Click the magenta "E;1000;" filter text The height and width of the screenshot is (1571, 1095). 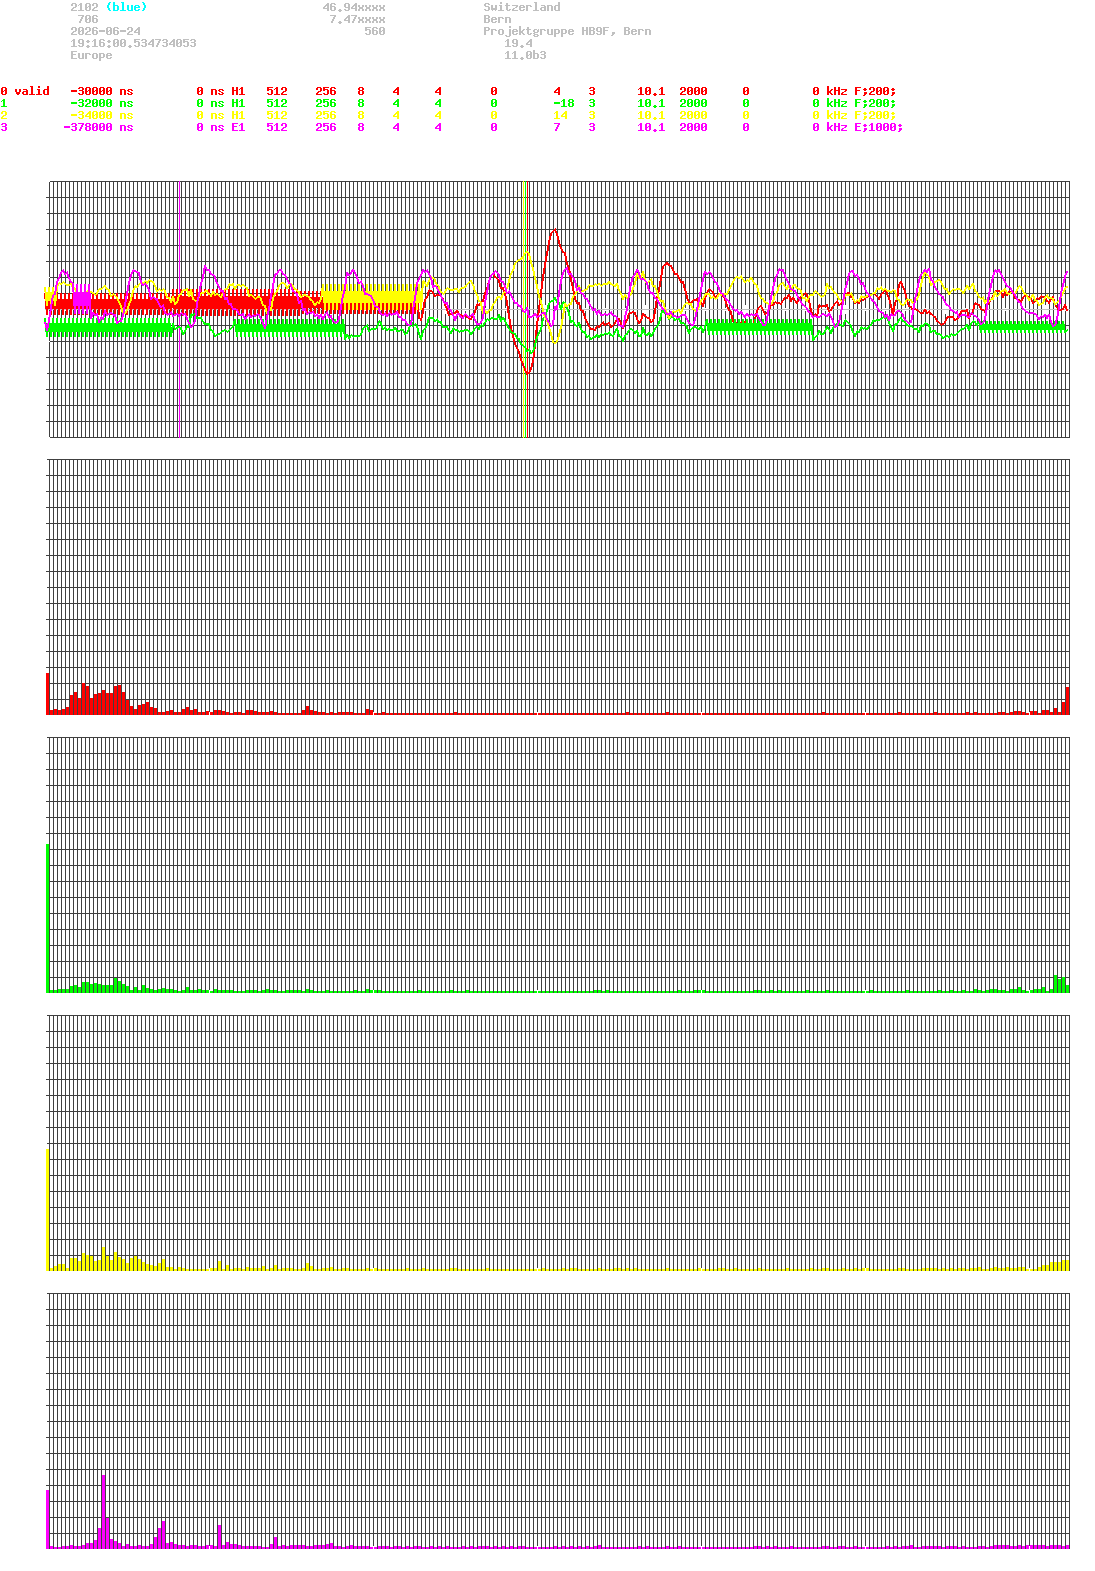pyautogui.click(x=878, y=127)
